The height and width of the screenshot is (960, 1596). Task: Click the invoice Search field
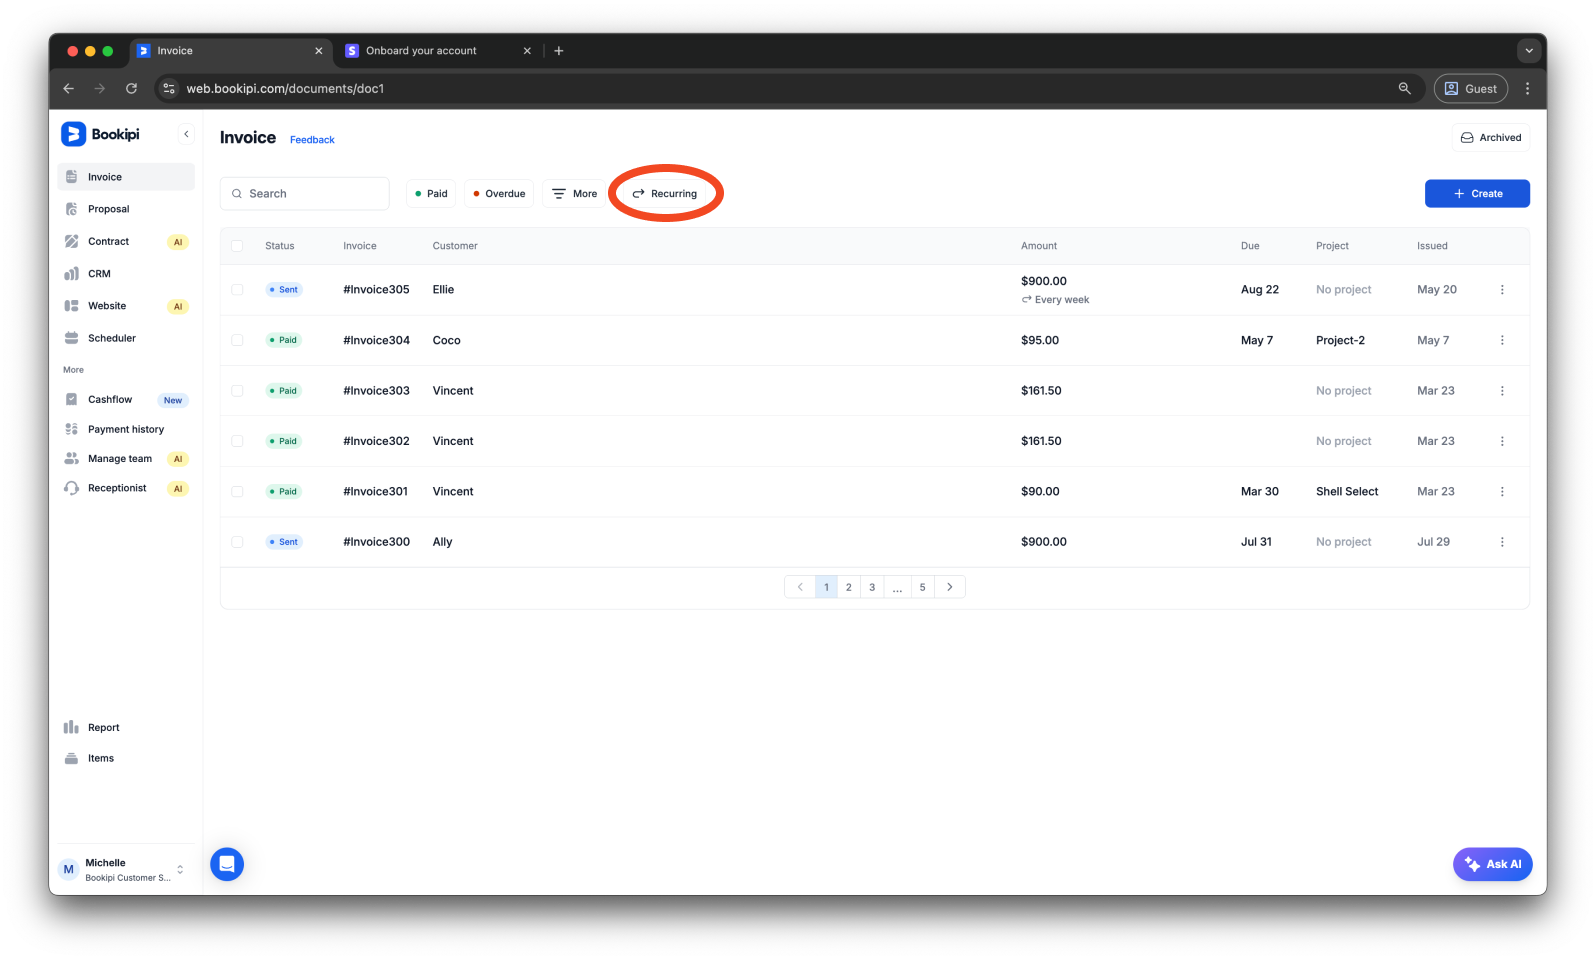click(x=305, y=194)
